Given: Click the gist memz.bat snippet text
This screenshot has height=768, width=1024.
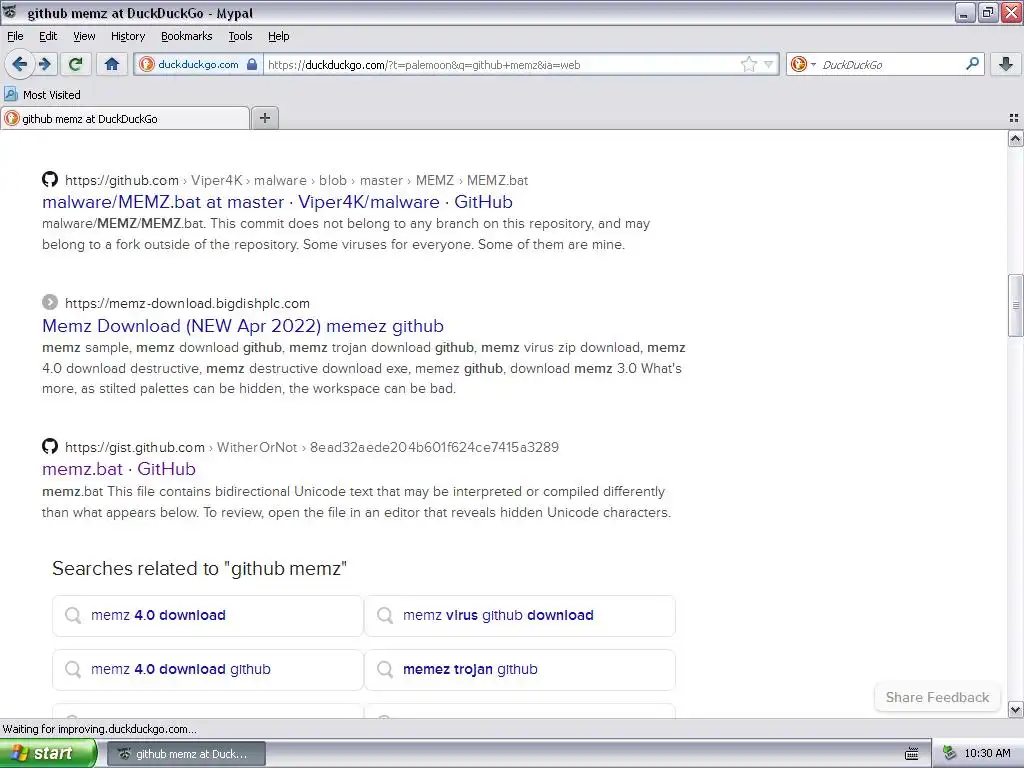Looking at the screenshot, I should (x=357, y=502).
